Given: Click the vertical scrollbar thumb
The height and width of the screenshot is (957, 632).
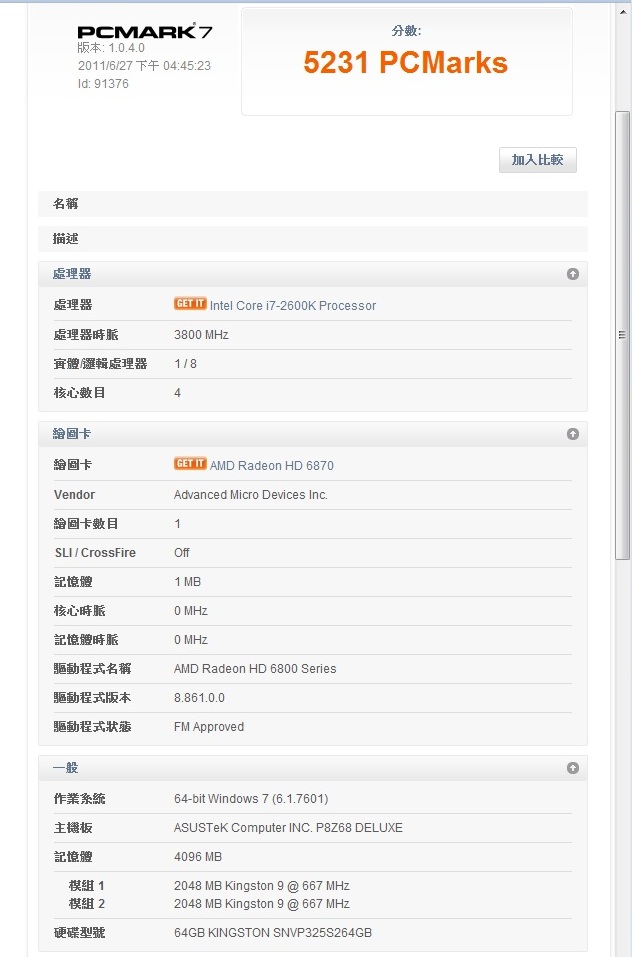Looking at the screenshot, I should [x=622, y=334].
